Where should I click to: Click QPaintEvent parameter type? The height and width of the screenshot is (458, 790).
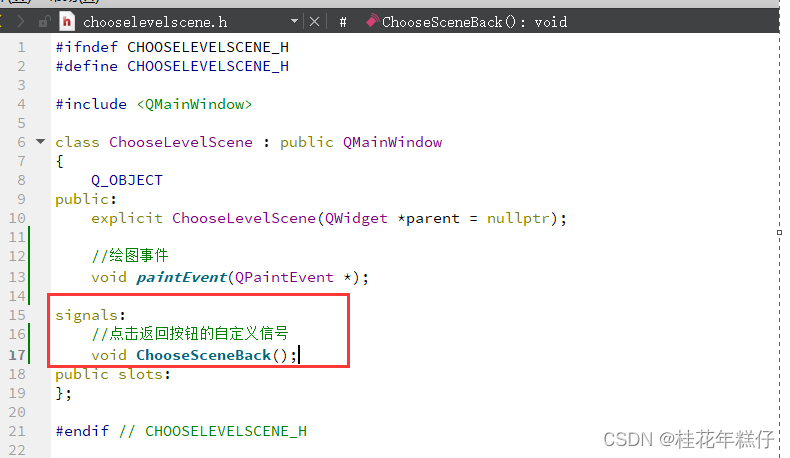(284, 277)
